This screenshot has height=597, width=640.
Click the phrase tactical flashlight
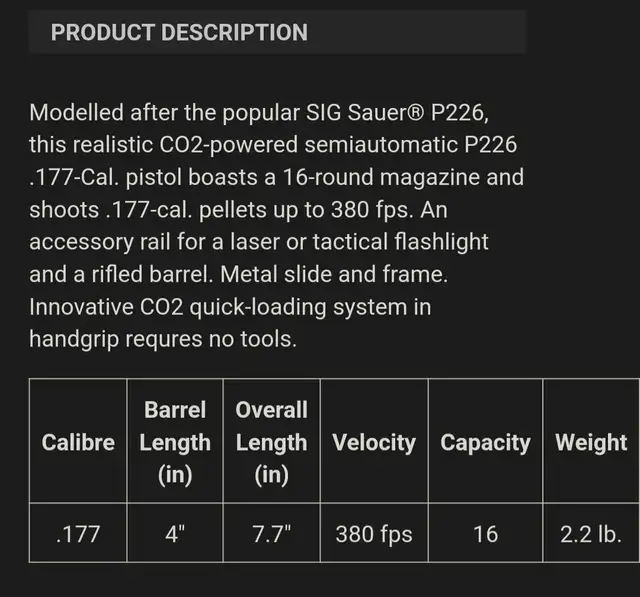[400, 242]
